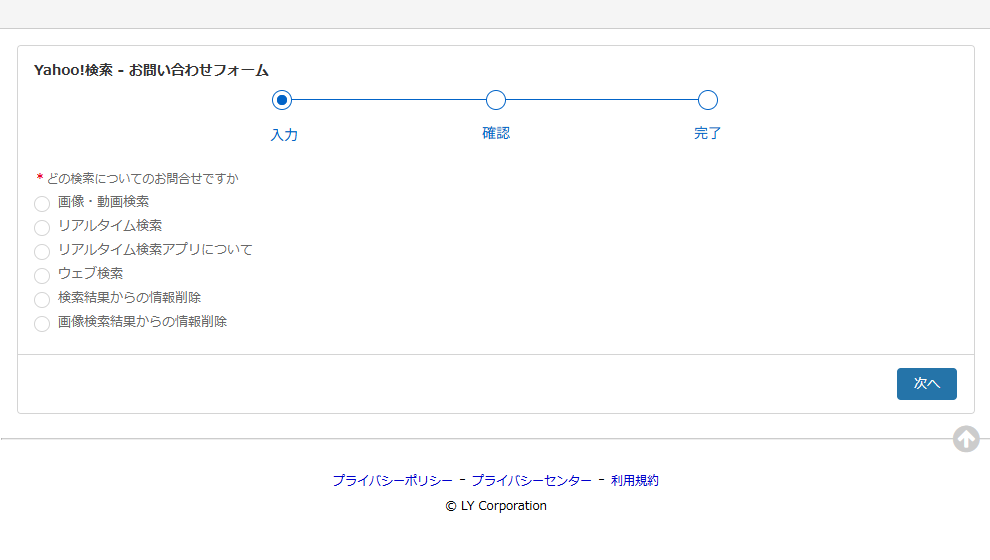Choose 画像検索結果からの情報削除 radio button
Screen dimensions: 990x560
tap(42, 323)
